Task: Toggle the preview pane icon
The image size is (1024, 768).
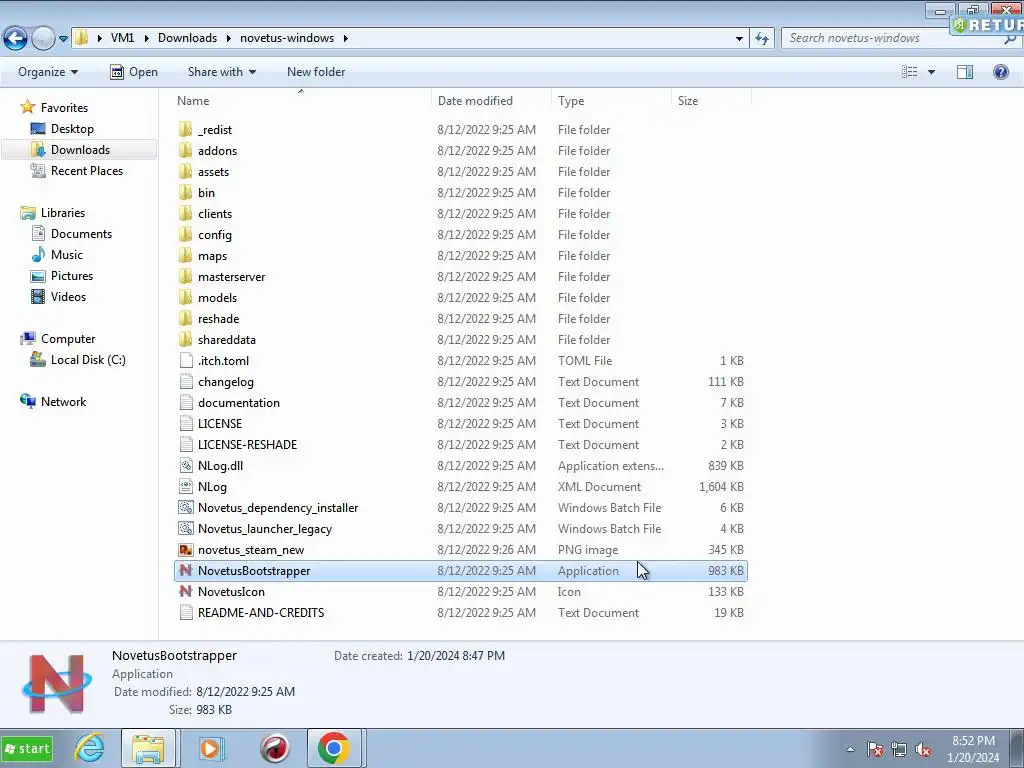Action: click(965, 72)
